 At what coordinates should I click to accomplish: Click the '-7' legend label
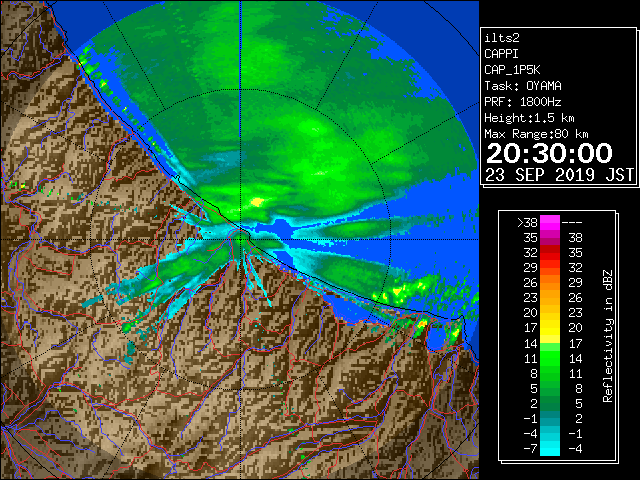click(x=530, y=449)
